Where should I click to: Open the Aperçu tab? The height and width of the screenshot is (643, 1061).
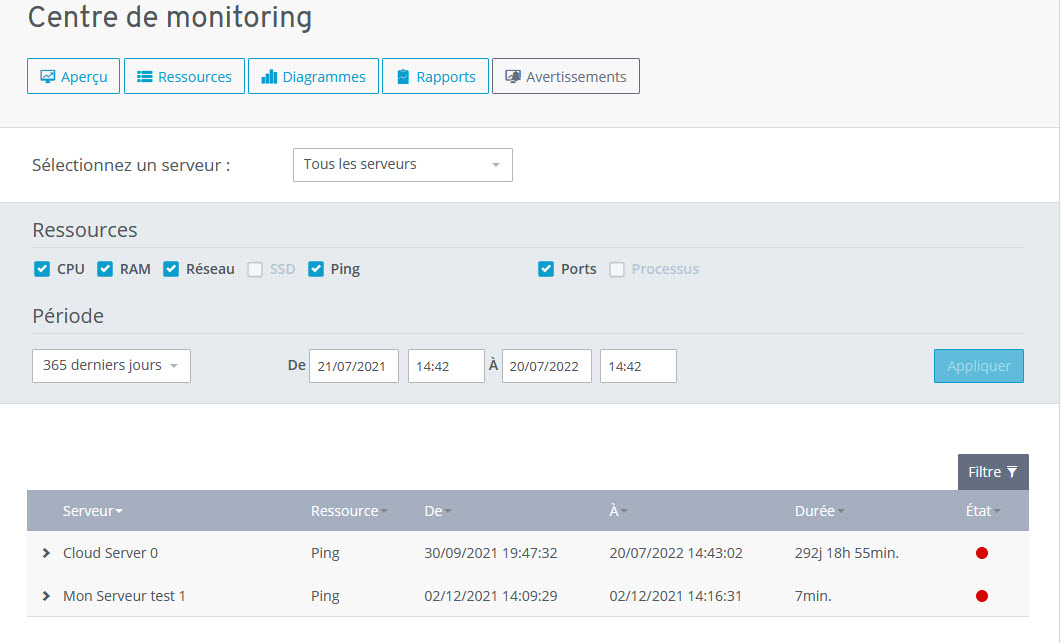coord(73,76)
